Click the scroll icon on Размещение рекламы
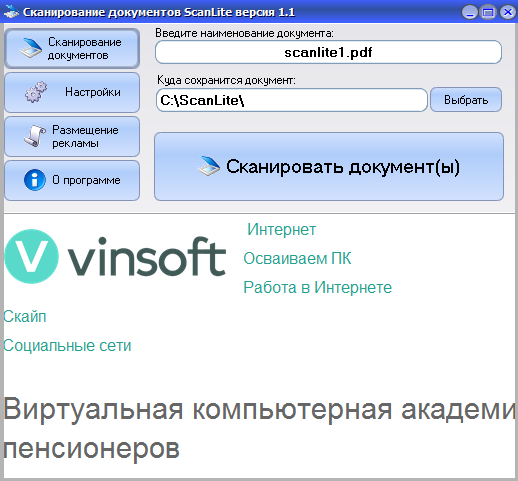Image resolution: width=518 pixels, height=481 pixels. click(34, 136)
